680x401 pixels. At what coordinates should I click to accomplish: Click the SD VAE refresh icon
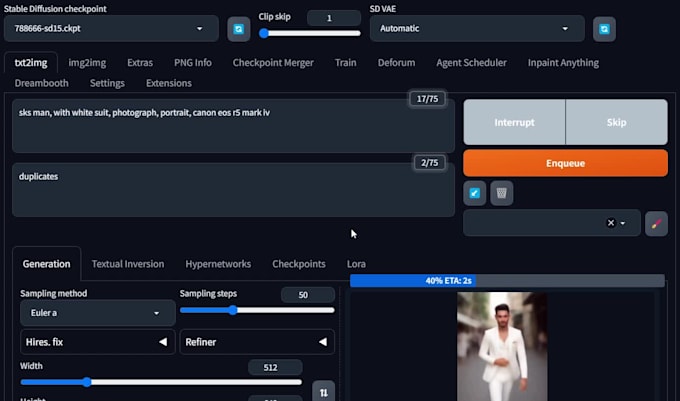[x=604, y=29]
